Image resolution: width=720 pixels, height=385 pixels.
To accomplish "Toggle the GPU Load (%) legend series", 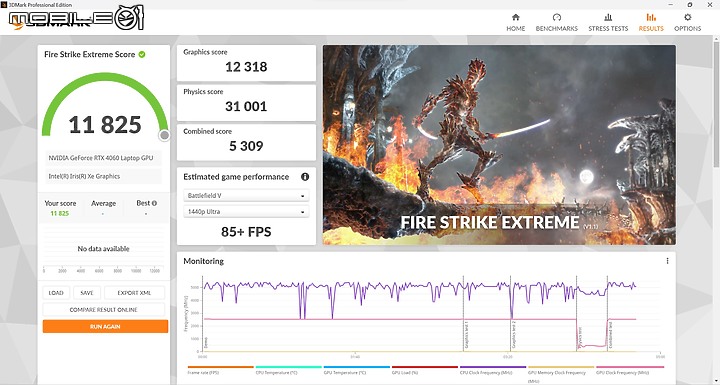I will 424,370.
